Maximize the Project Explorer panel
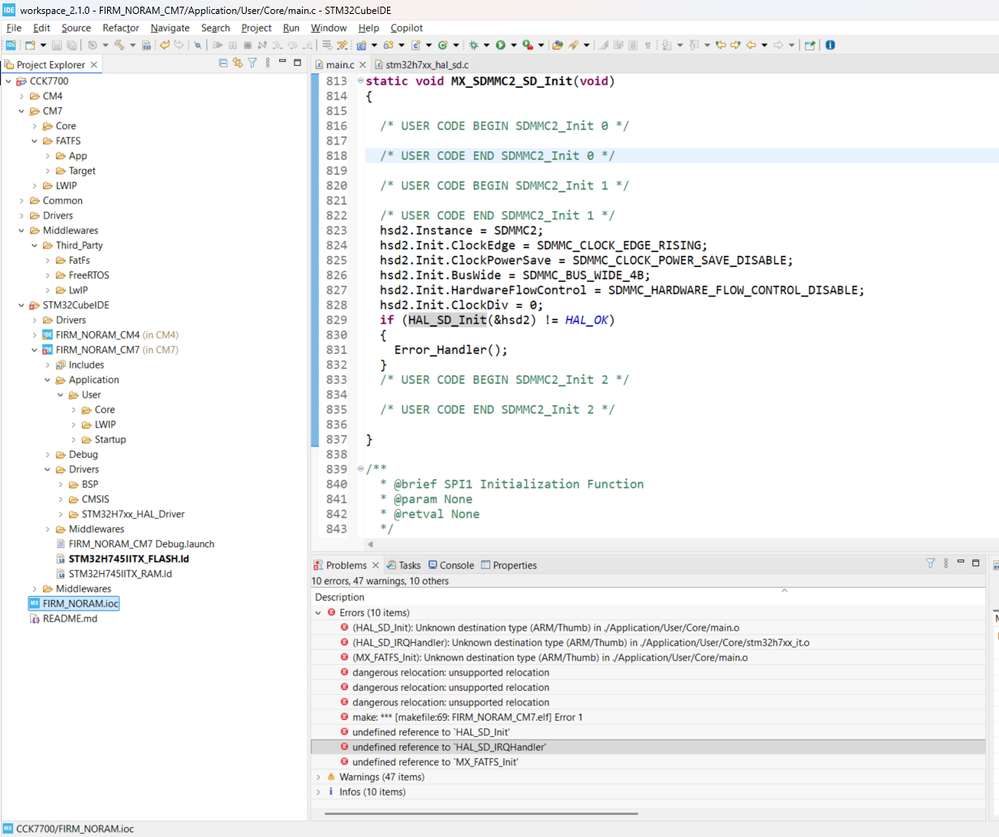 [x=298, y=62]
